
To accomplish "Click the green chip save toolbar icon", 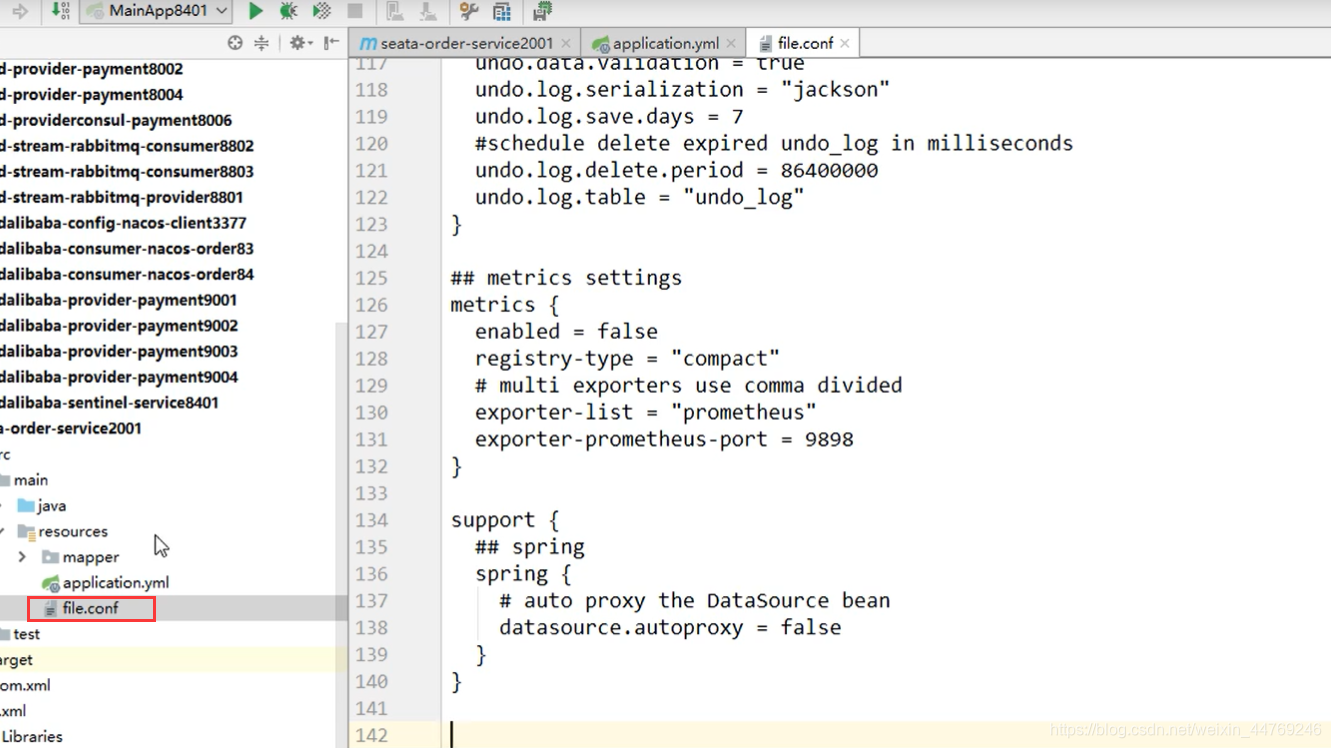I will click(x=542, y=11).
